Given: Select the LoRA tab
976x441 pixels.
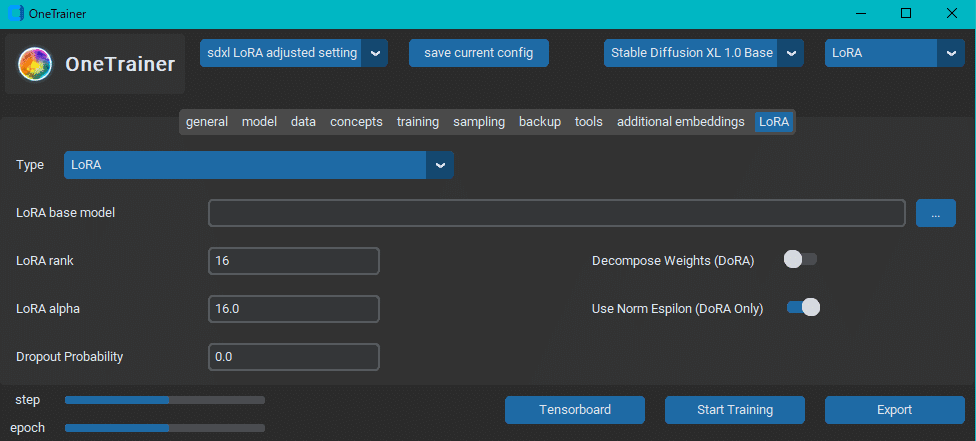Looking at the screenshot, I should point(774,122).
